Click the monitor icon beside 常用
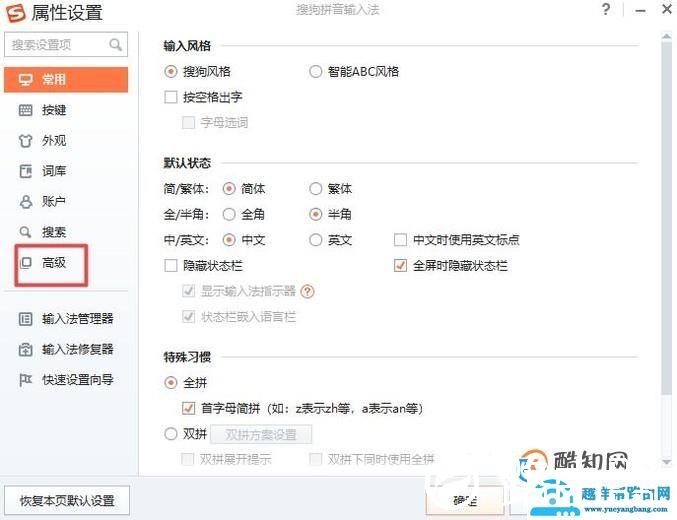 coord(25,79)
